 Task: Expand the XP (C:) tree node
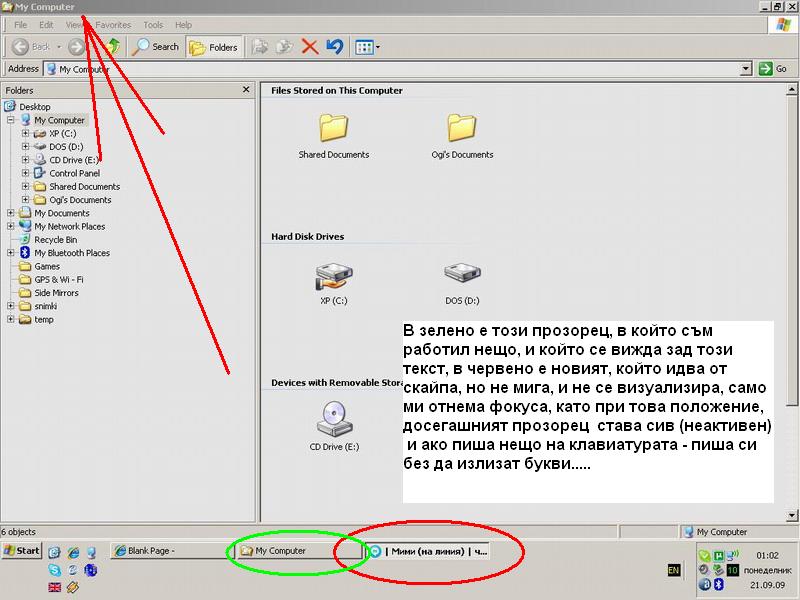[x=26, y=133]
